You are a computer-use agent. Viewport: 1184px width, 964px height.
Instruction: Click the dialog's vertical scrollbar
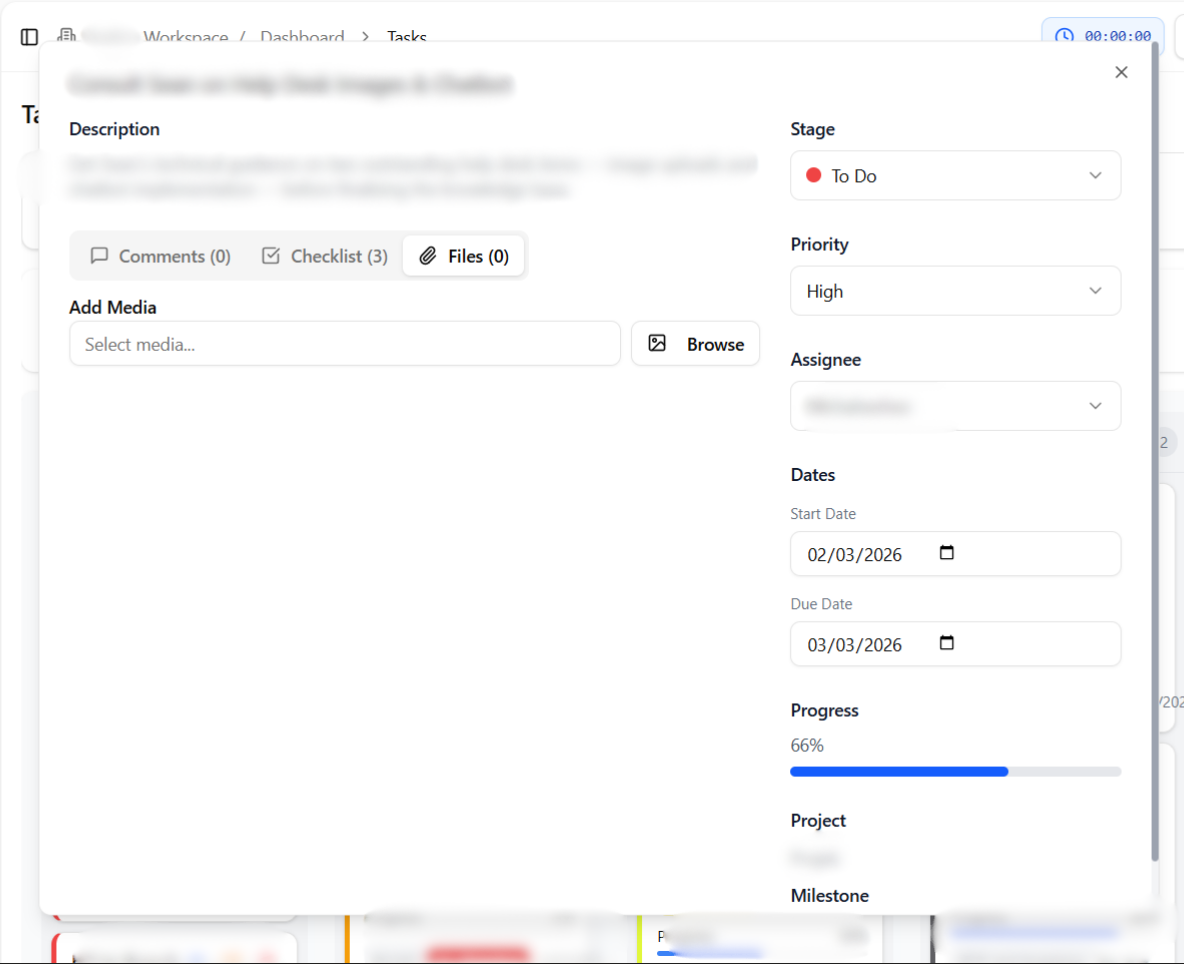pos(1155,450)
